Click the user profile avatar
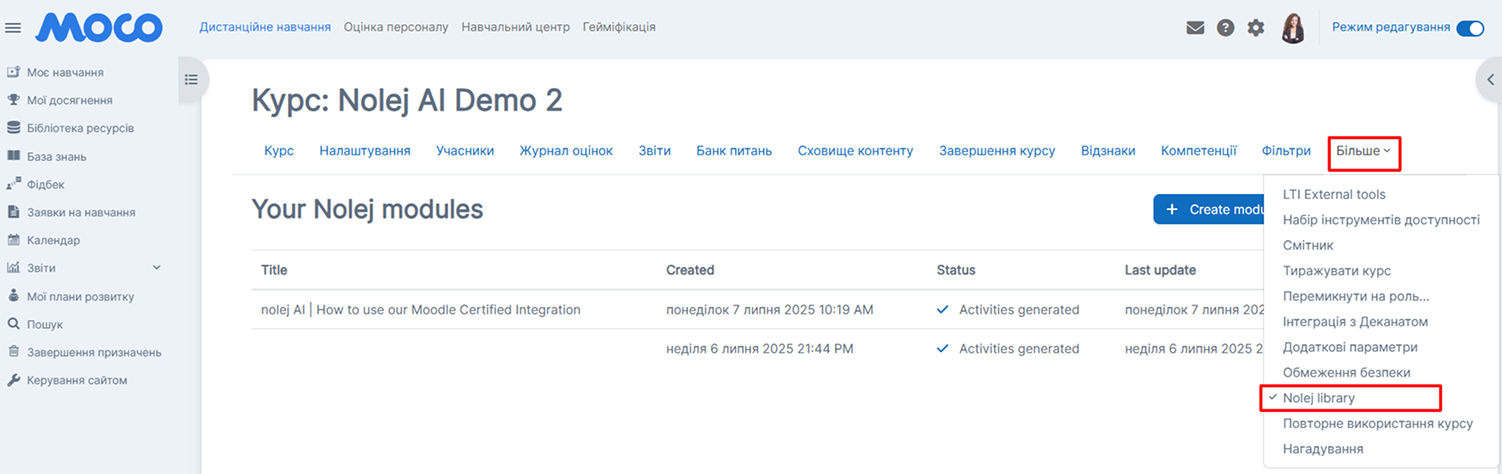The height and width of the screenshot is (474, 1502). 1293,28
